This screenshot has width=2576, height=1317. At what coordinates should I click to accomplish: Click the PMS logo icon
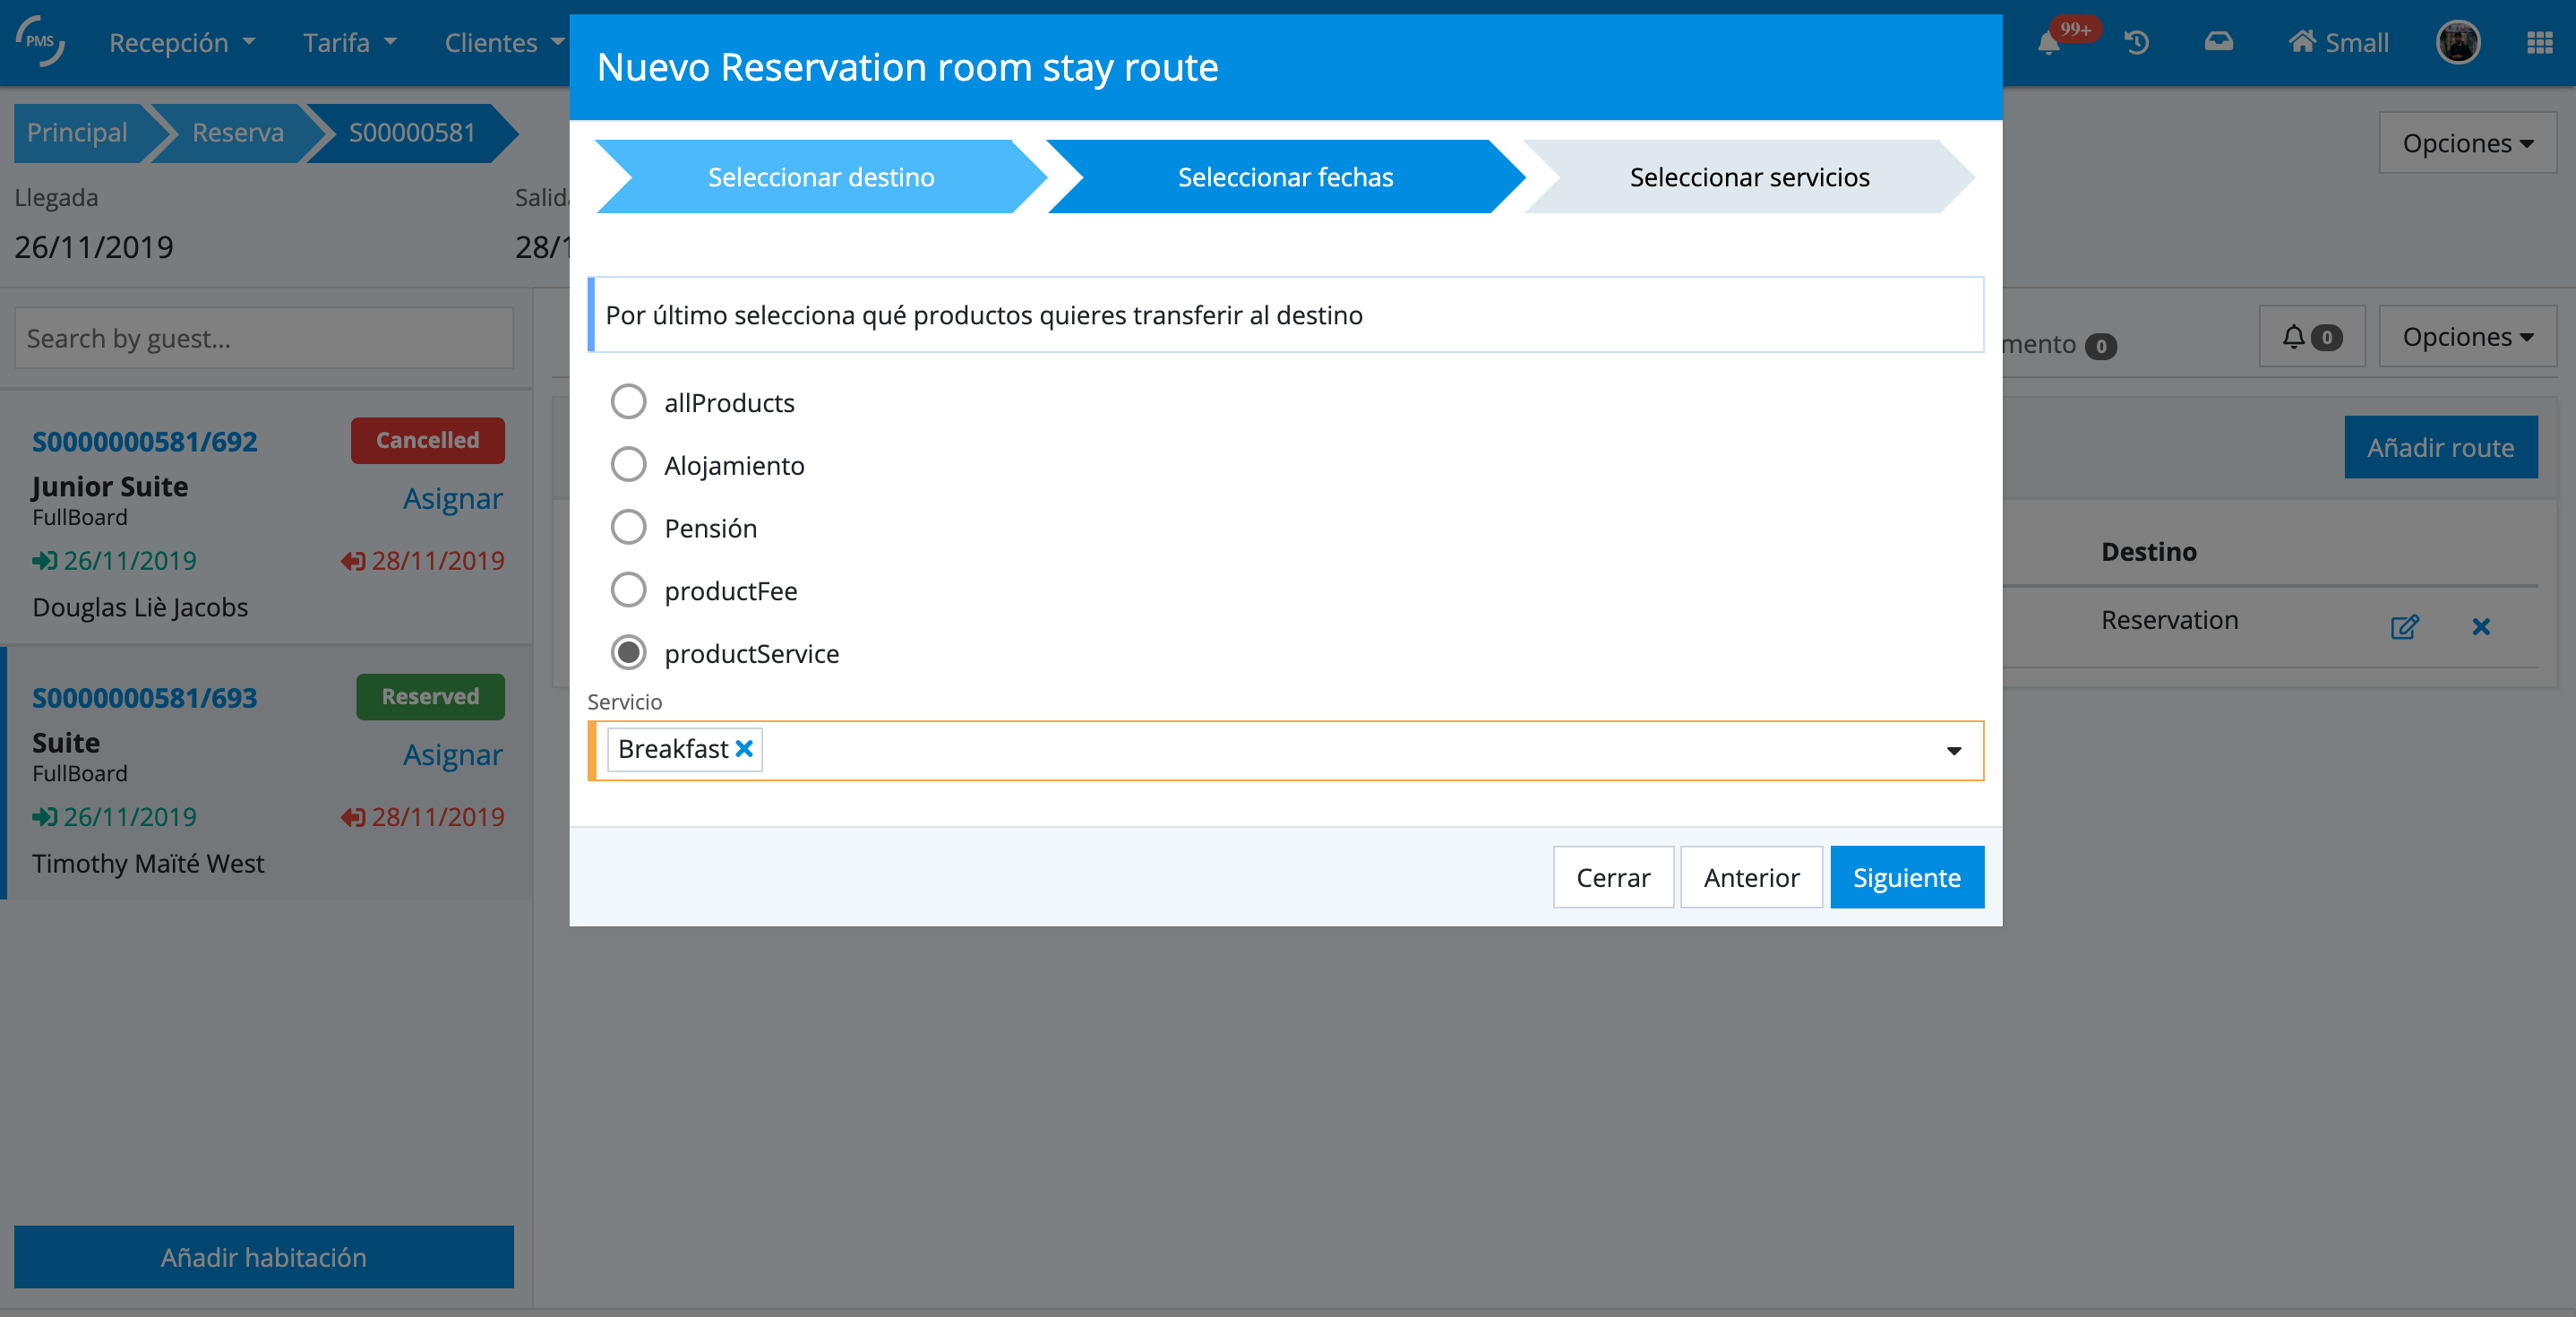[40, 42]
